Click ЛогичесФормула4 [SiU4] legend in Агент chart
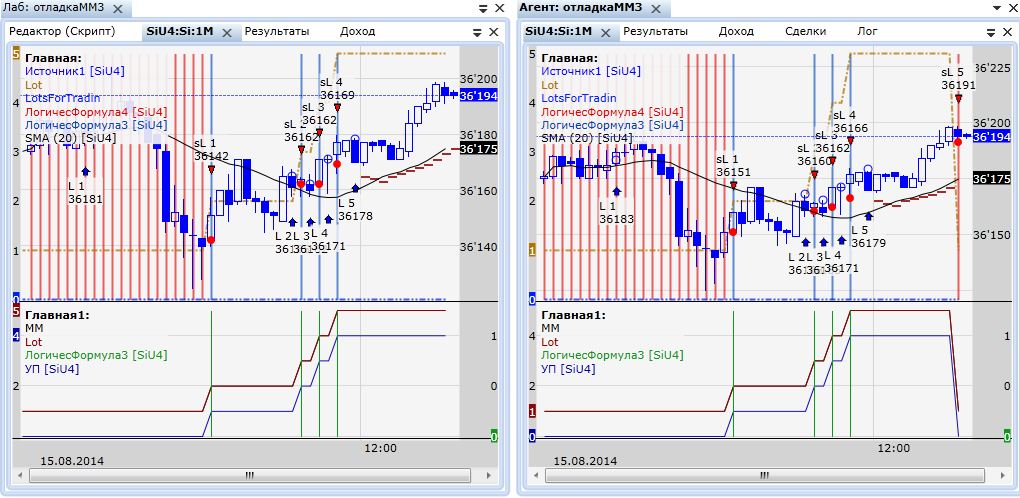1020x498 pixels. pyautogui.click(x=612, y=112)
